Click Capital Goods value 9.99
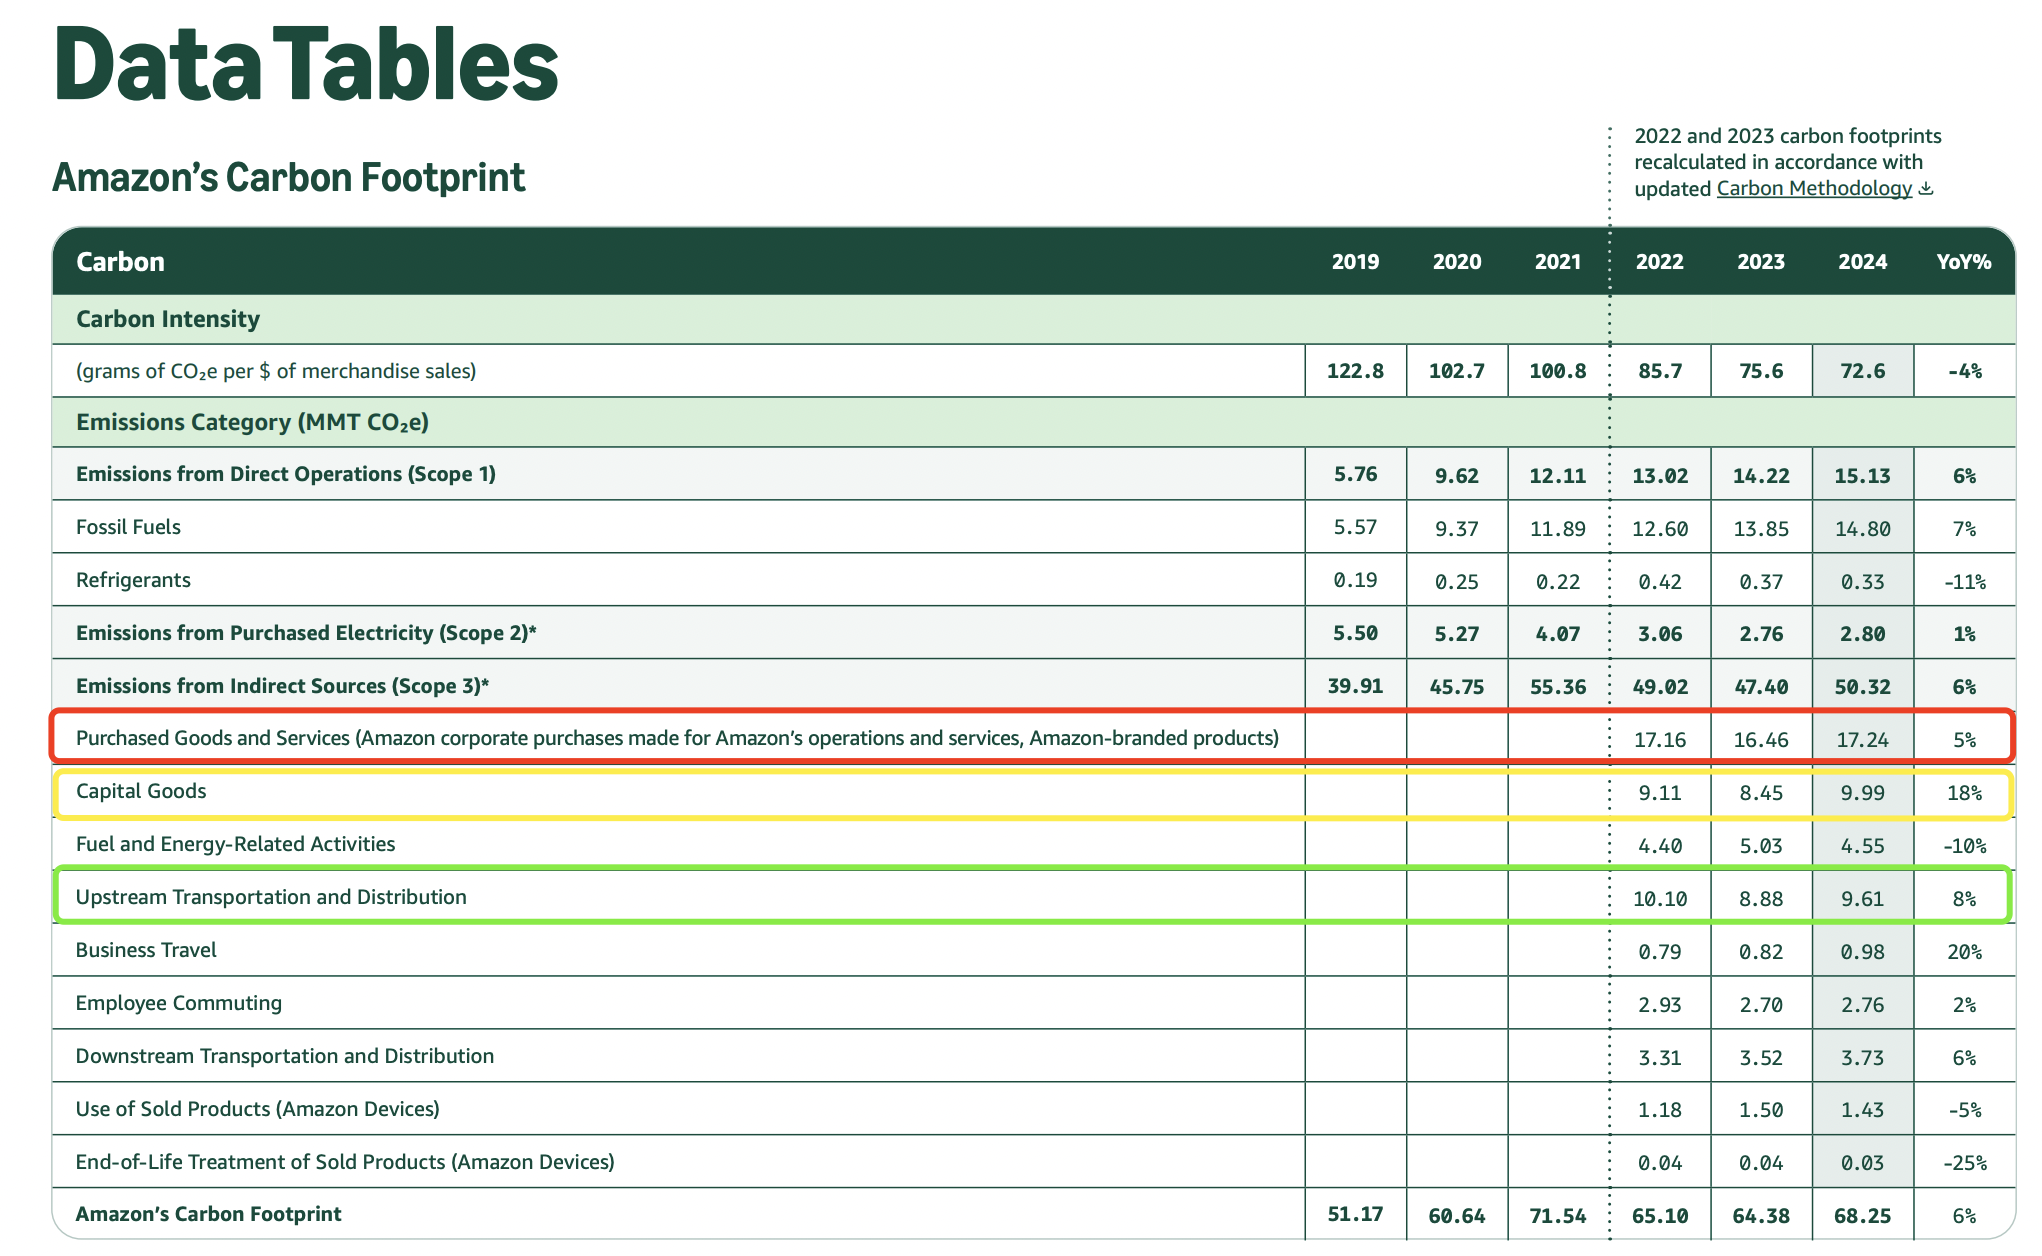2042x1256 pixels. click(1863, 793)
